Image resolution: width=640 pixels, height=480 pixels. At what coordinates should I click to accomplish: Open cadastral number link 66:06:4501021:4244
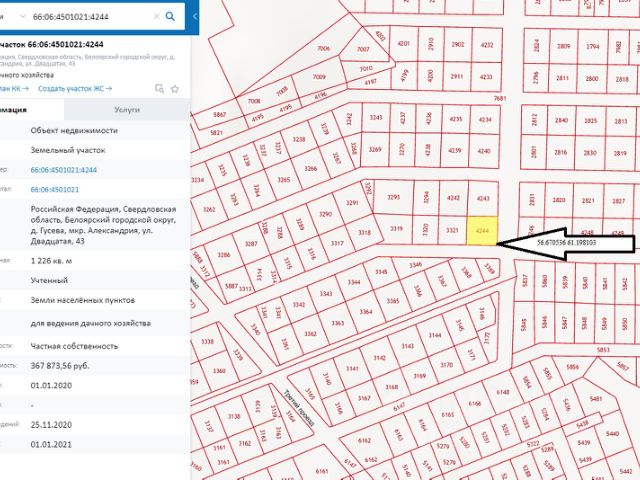click(64, 169)
